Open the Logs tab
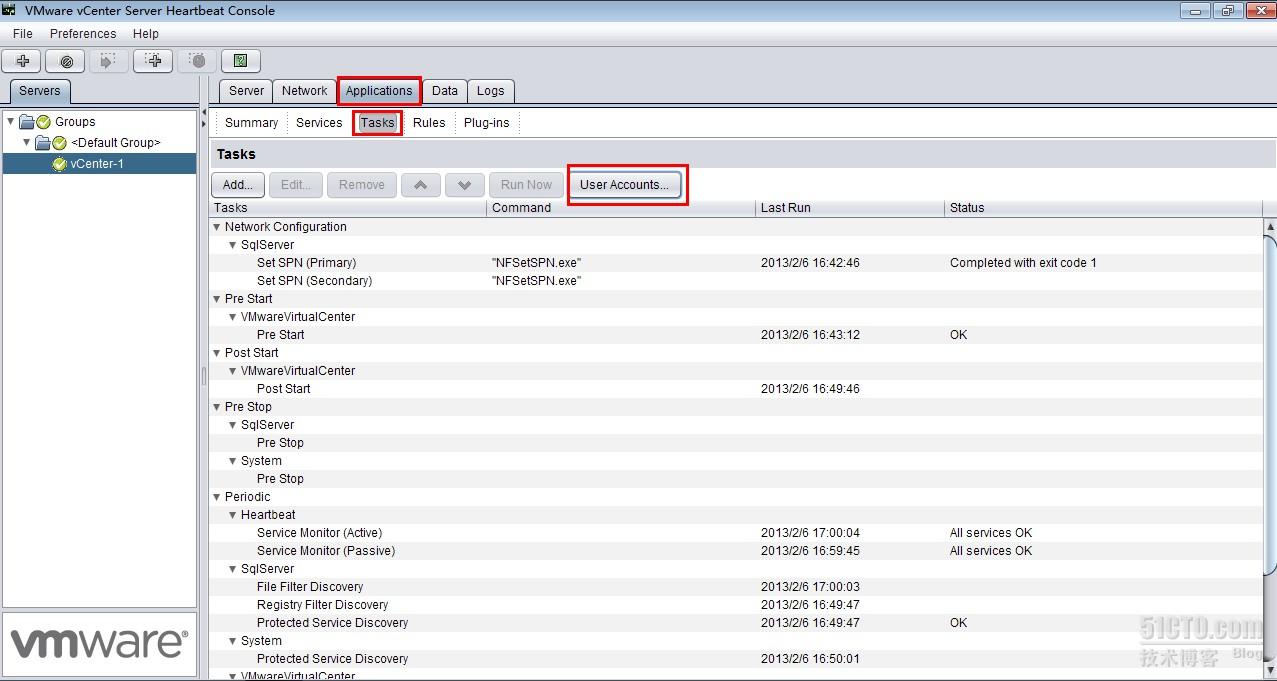Image resolution: width=1277 pixels, height=681 pixels. pos(491,91)
